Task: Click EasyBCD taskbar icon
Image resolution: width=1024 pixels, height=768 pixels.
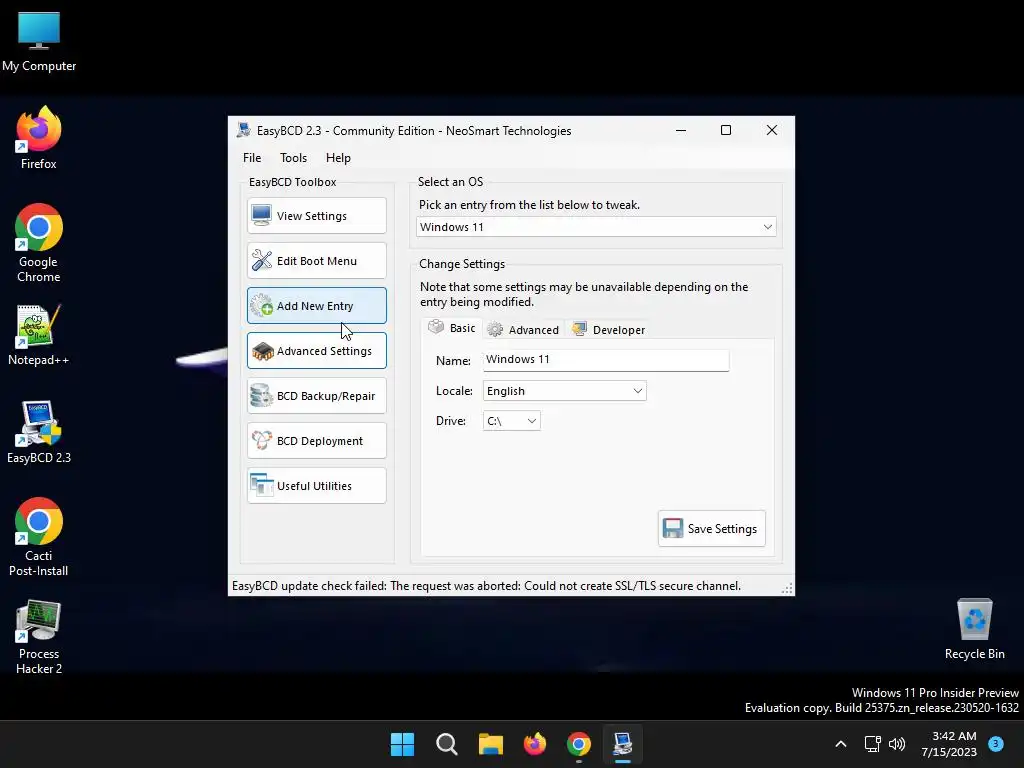Action: (x=623, y=744)
